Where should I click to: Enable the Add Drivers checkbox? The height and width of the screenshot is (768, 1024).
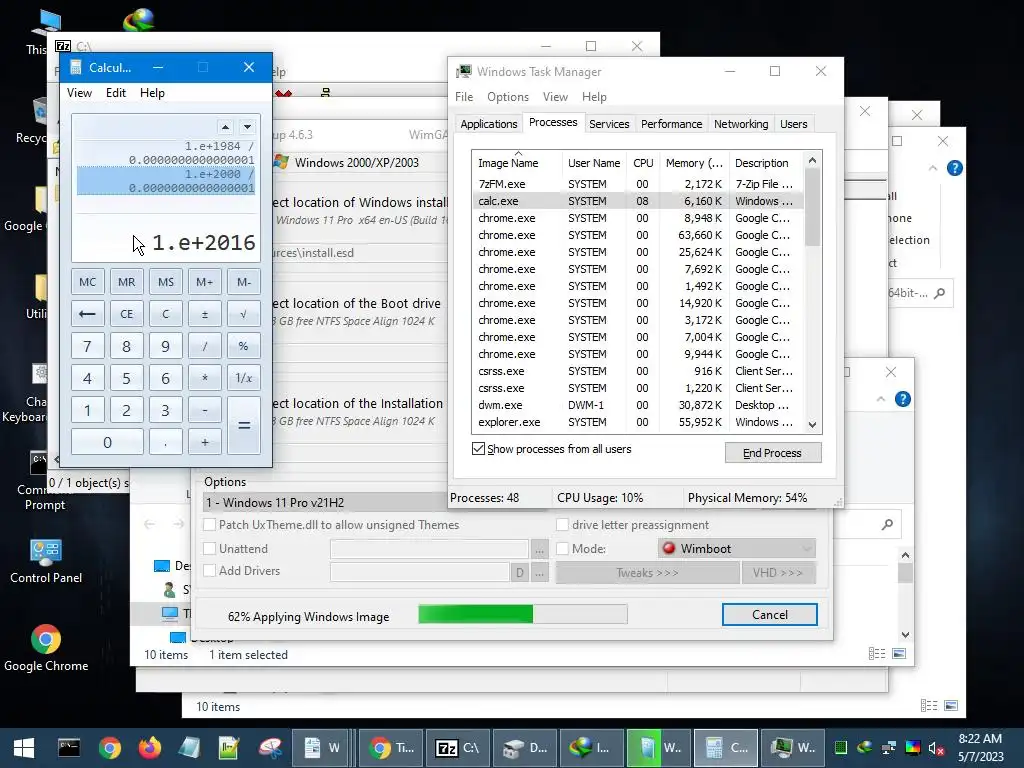[210, 571]
